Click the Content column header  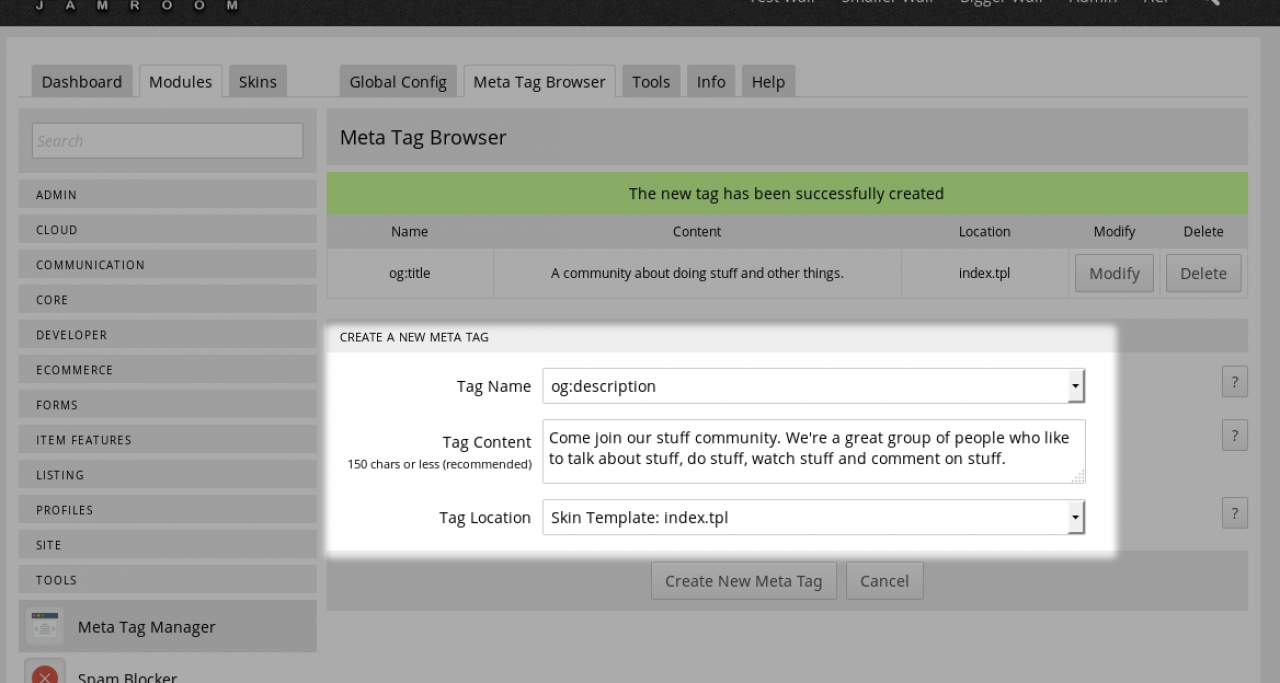pos(697,231)
